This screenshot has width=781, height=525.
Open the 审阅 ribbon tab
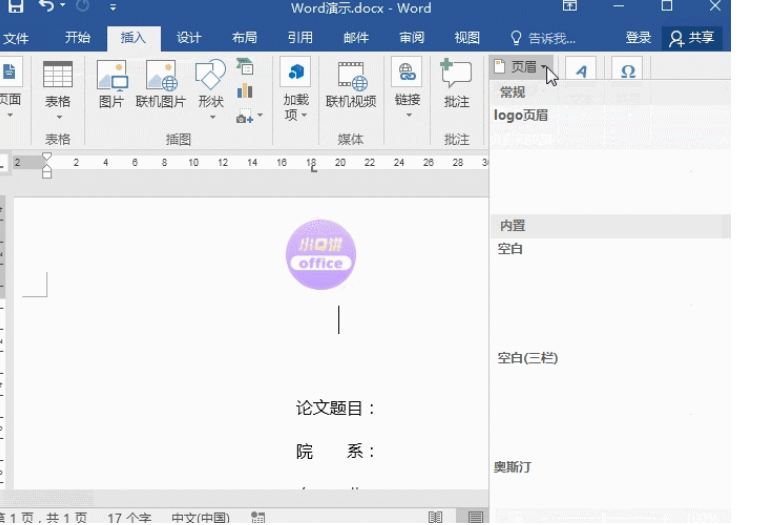coord(412,38)
